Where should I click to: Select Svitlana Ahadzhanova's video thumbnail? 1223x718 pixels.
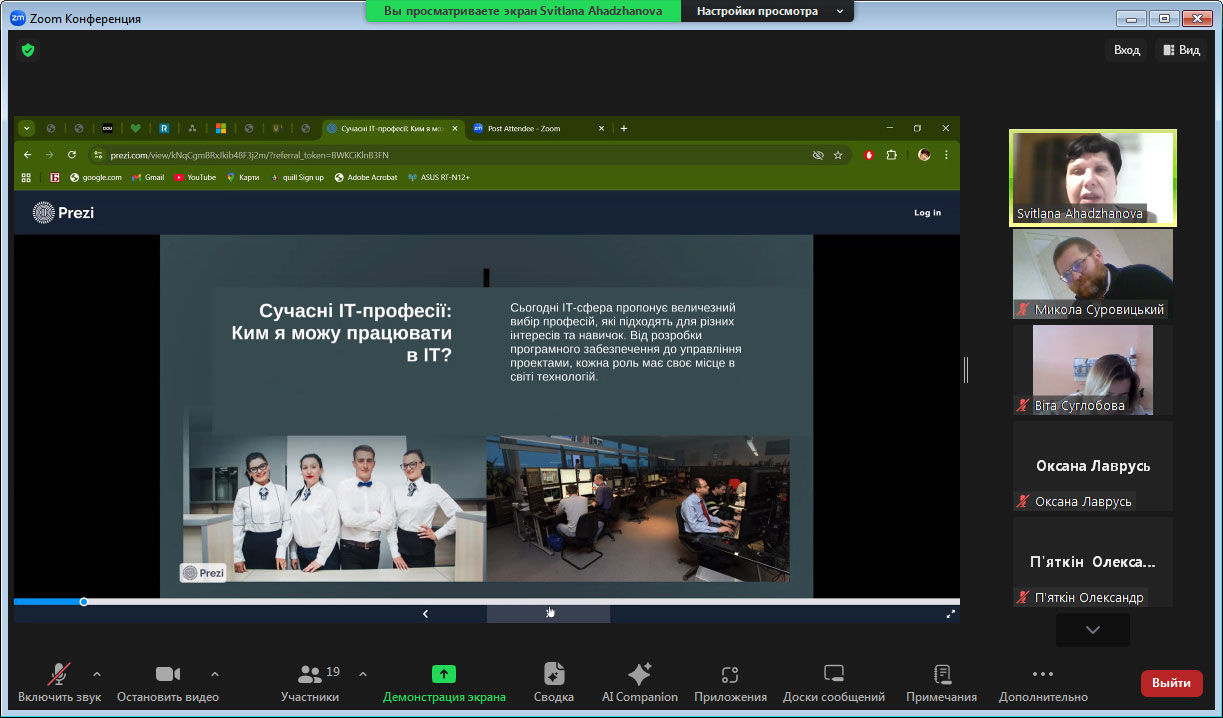[x=1092, y=178]
